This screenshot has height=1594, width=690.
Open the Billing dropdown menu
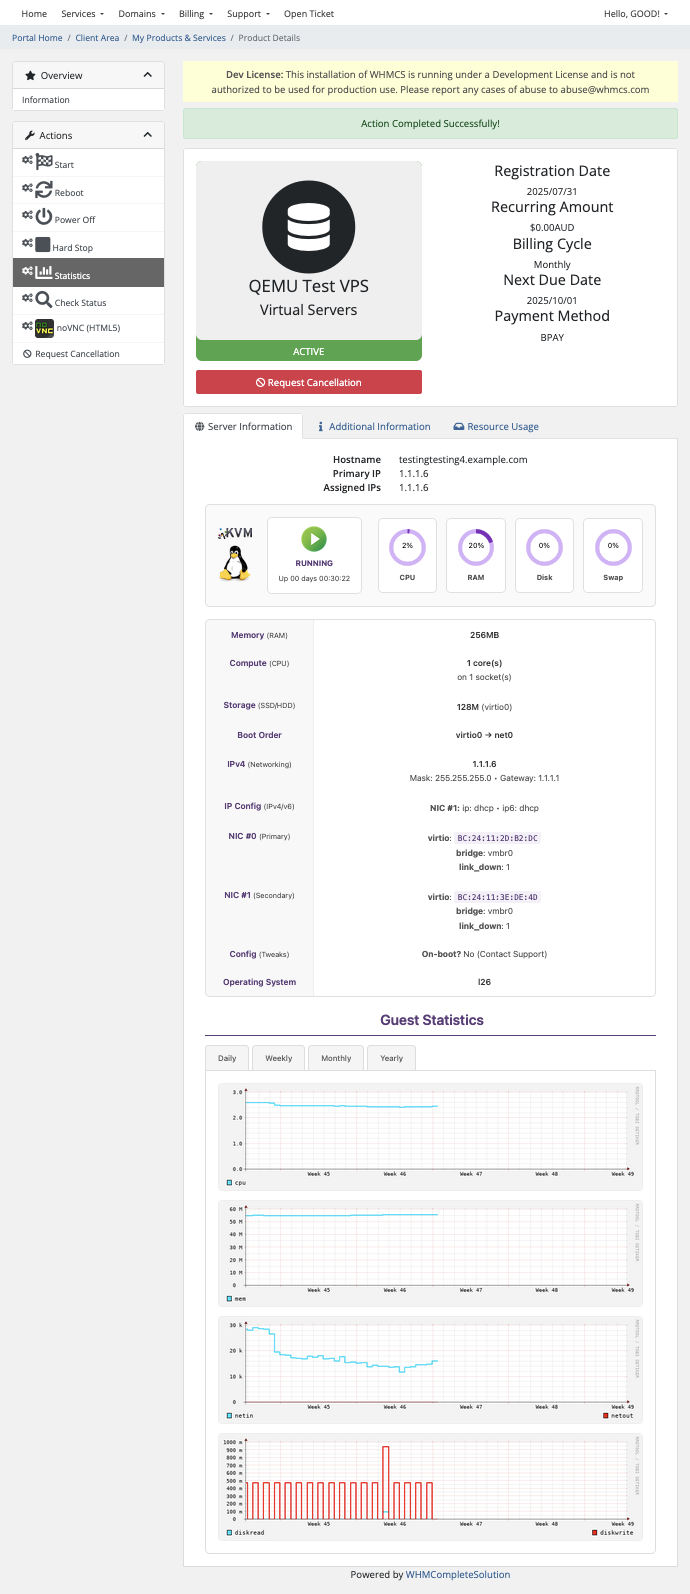[194, 14]
